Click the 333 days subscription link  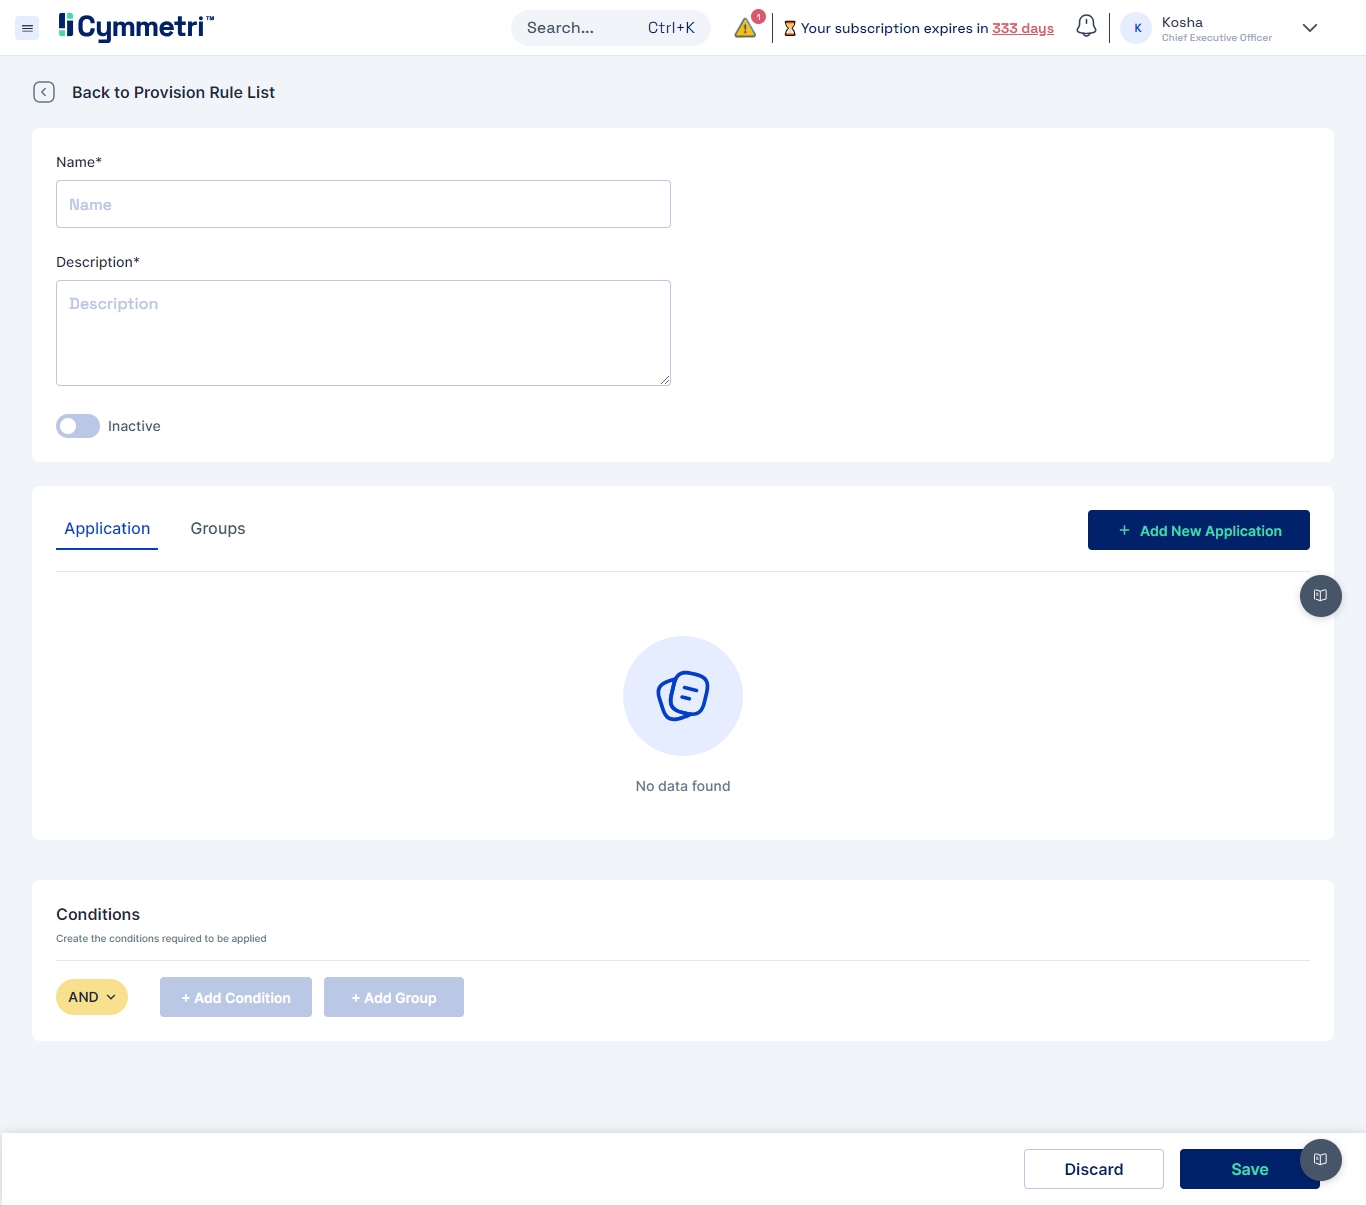pos(1022,28)
